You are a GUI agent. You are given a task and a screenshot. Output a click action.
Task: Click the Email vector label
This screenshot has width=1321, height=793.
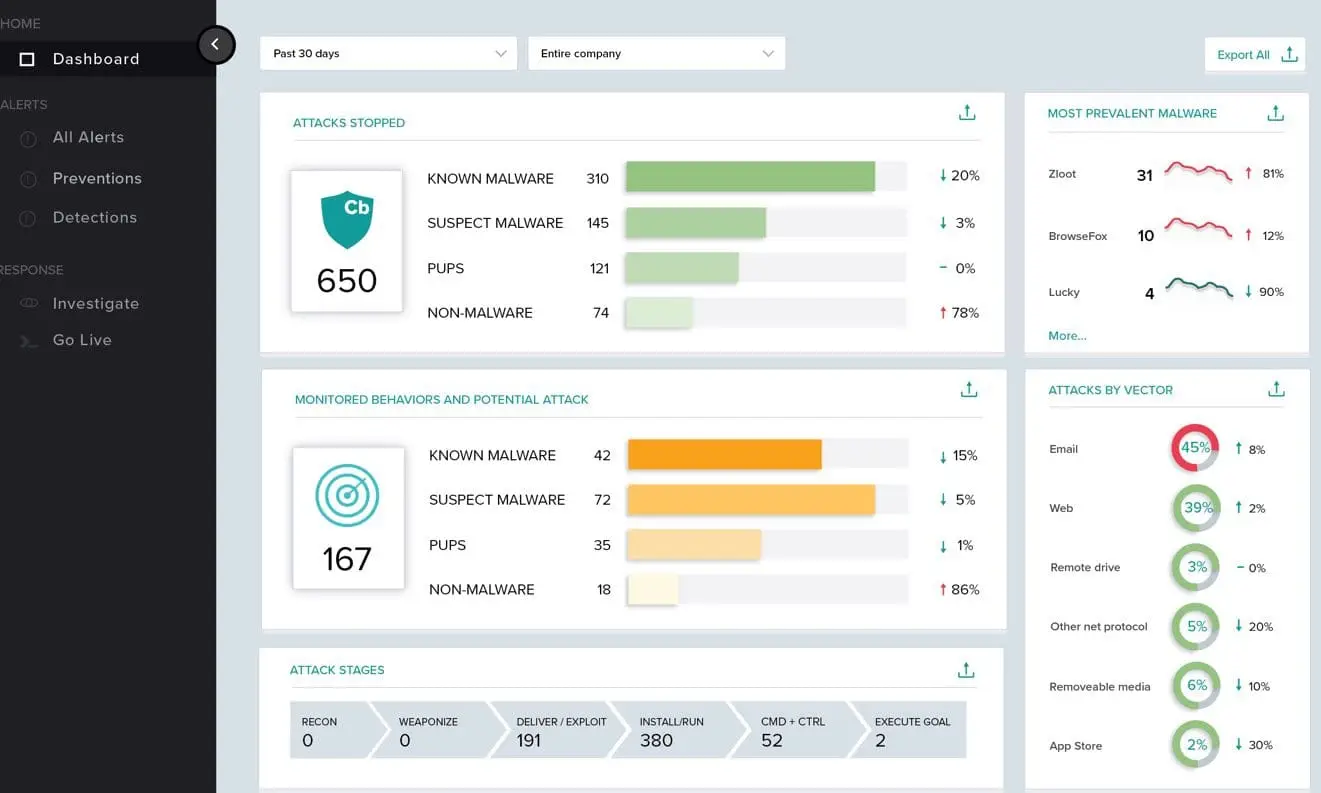(1064, 449)
